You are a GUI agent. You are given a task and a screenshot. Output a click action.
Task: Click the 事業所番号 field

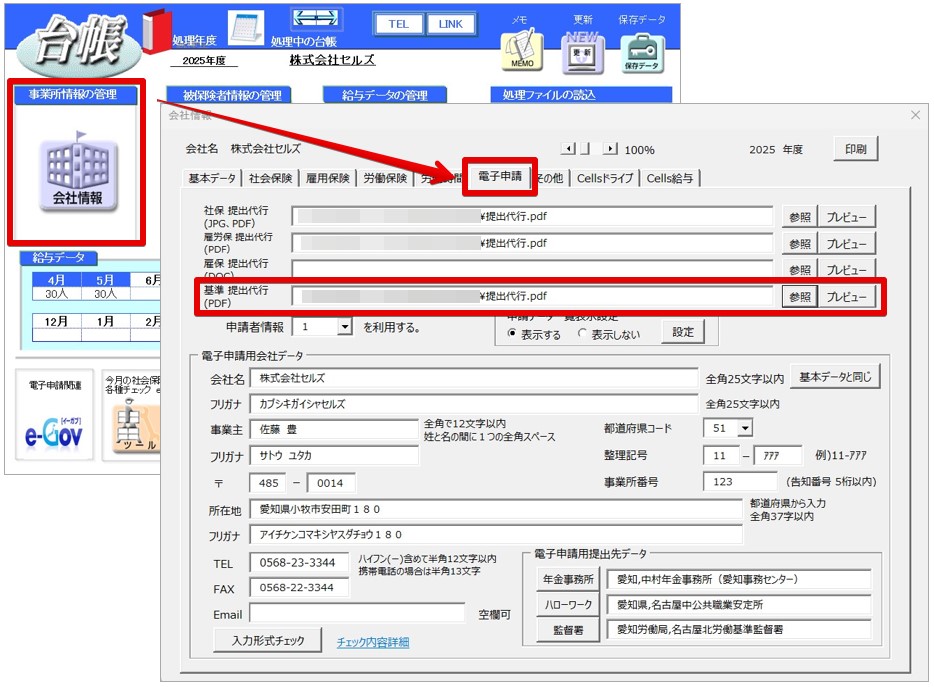pos(740,481)
